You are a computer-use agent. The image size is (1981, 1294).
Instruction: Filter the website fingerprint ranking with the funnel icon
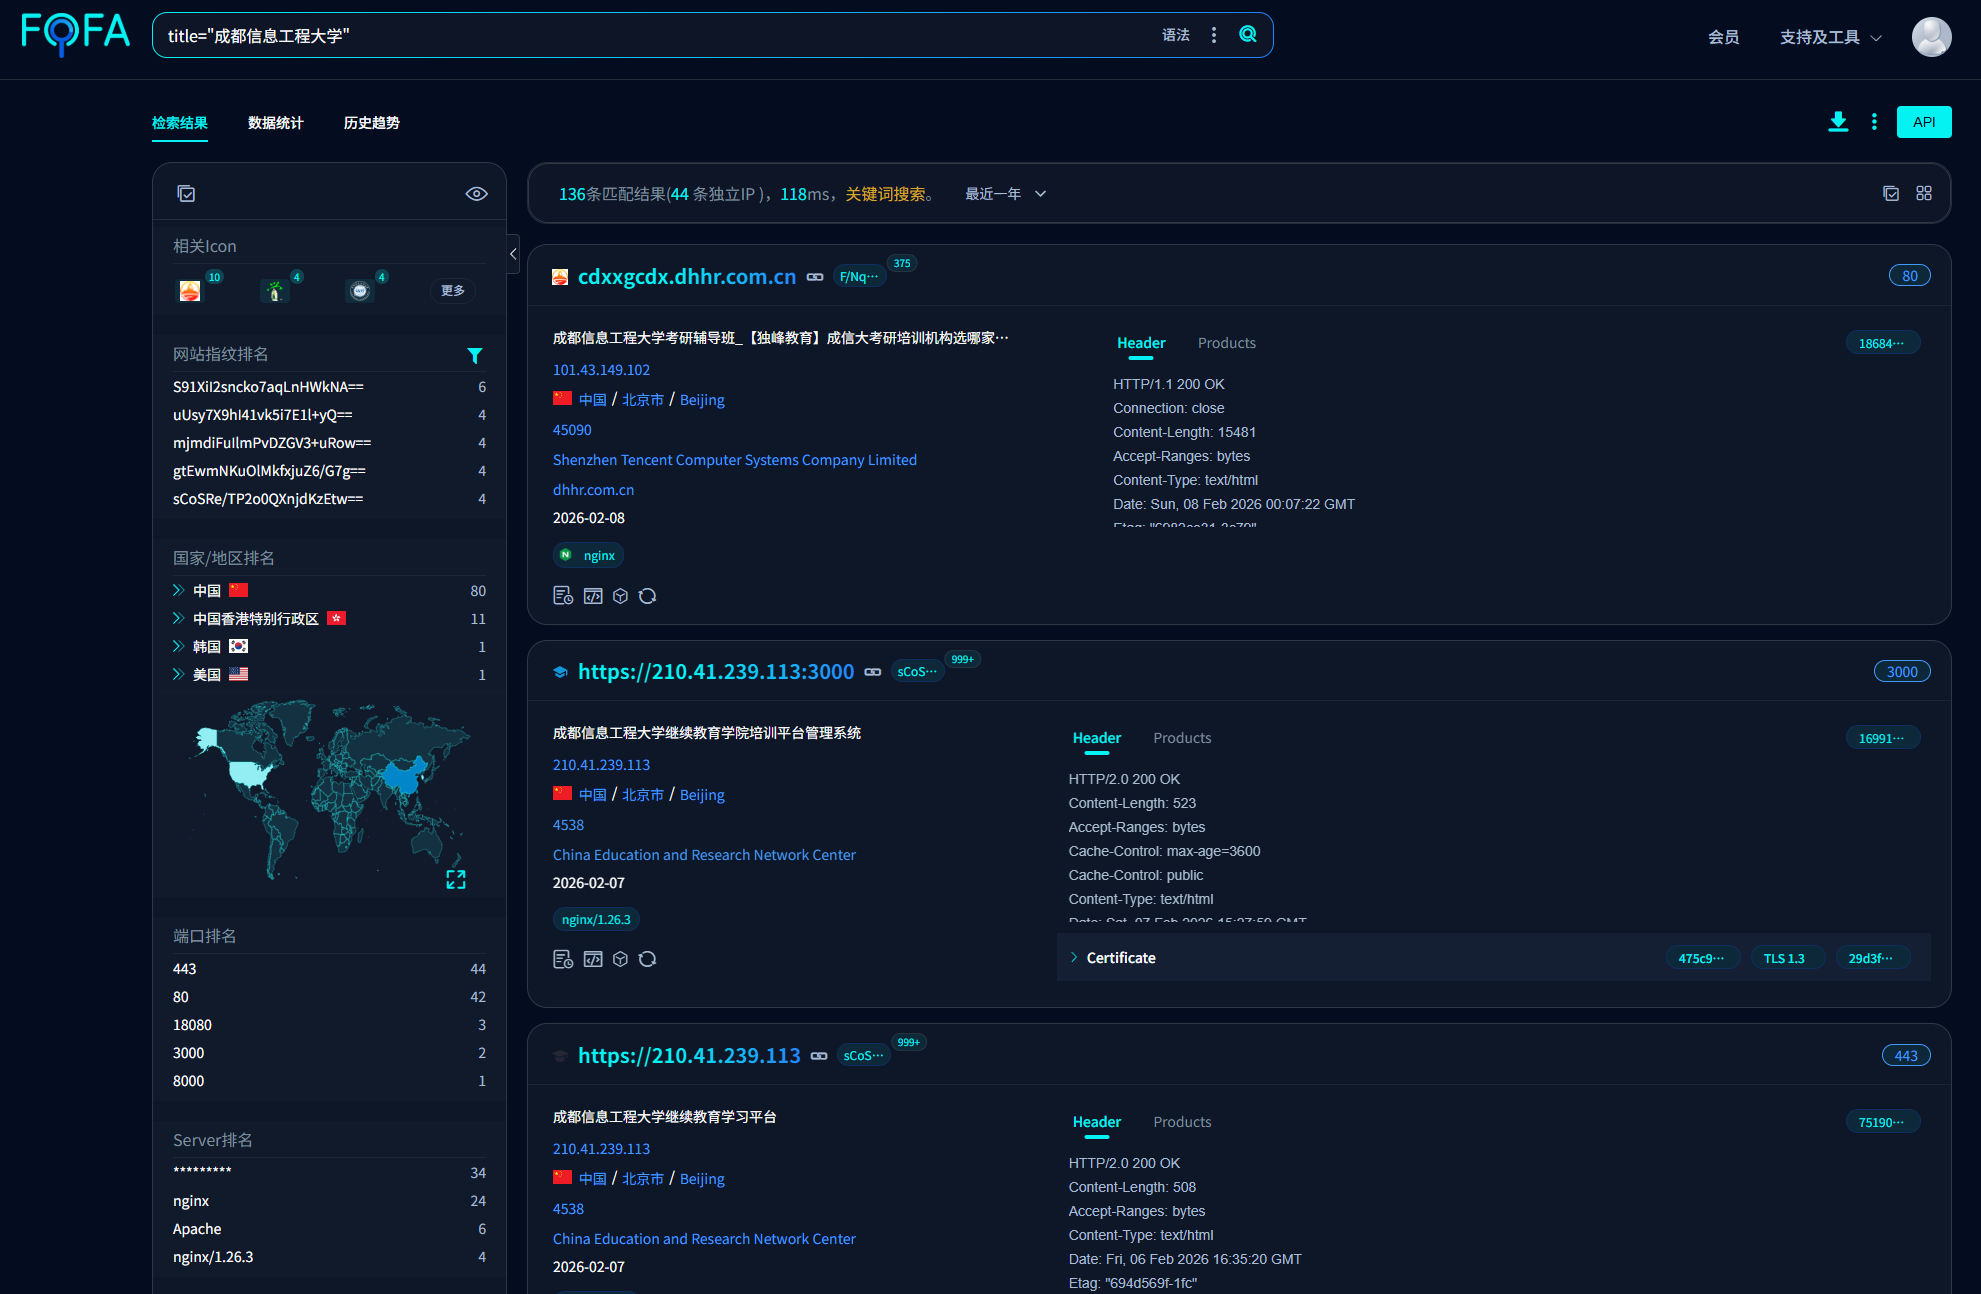475,355
